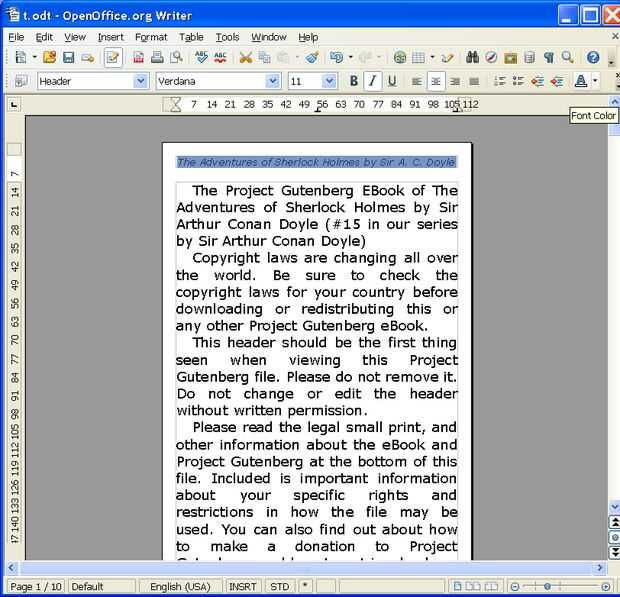The width and height of the screenshot is (620, 597).
Task: Open the View menu
Action: tap(75, 37)
